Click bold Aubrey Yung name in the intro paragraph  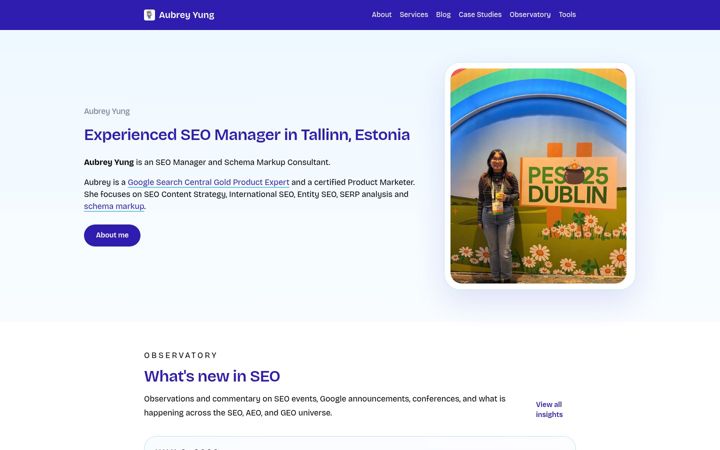click(x=109, y=162)
